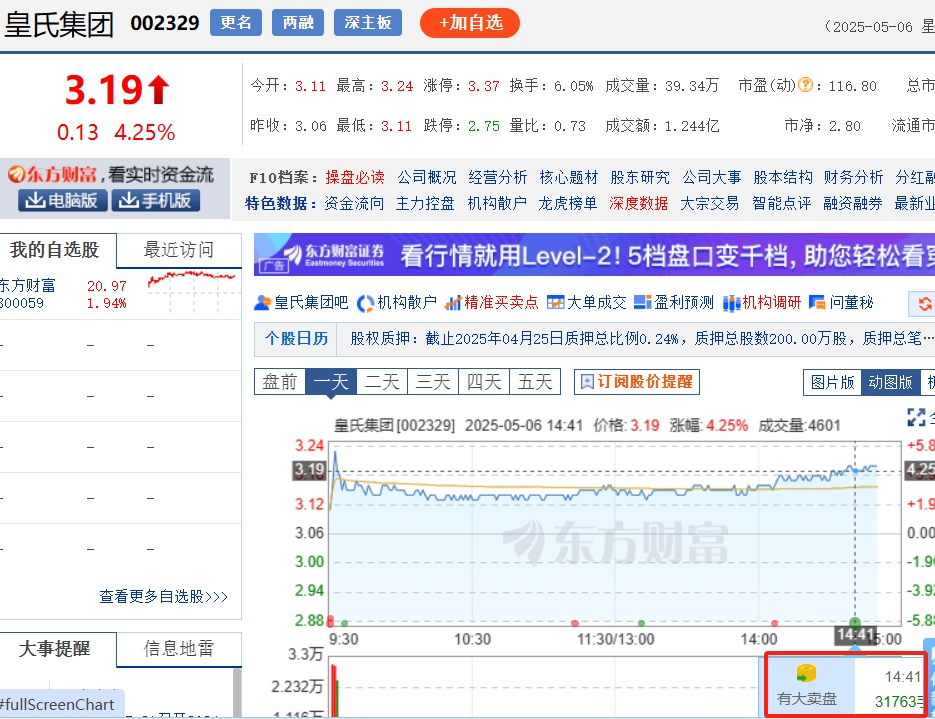Open 东方财富 300059 watchlist row
935x719 pixels.
coord(120,294)
